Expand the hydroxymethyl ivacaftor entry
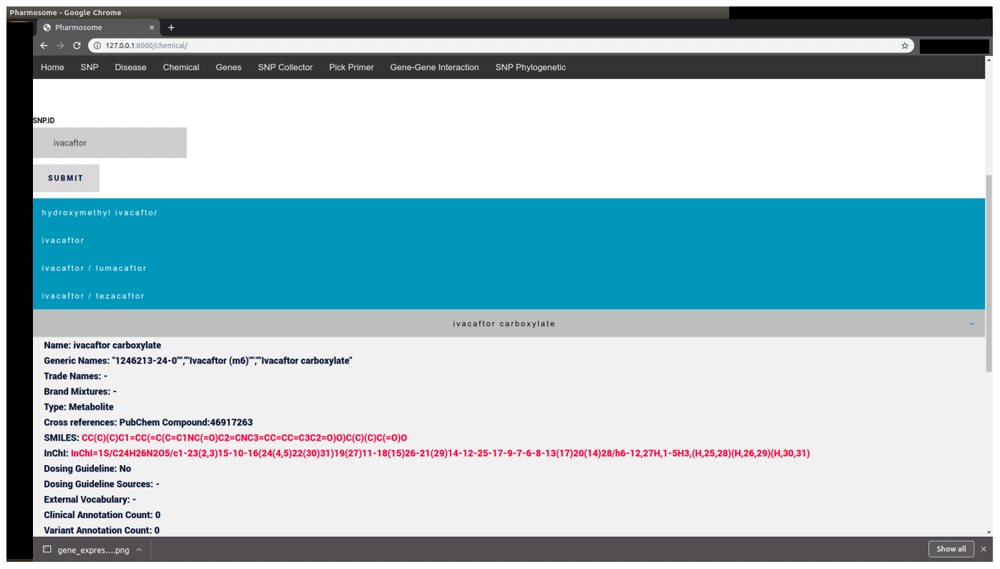 [100, 213]
